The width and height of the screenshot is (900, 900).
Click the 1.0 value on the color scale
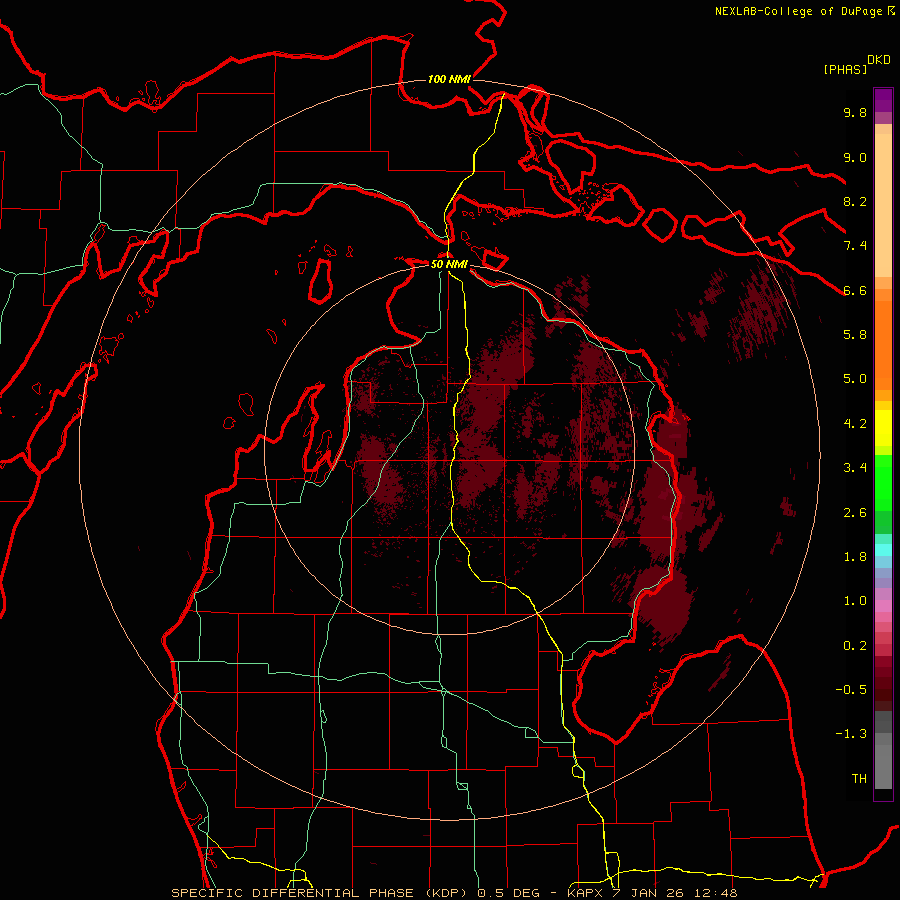(855, 601)
